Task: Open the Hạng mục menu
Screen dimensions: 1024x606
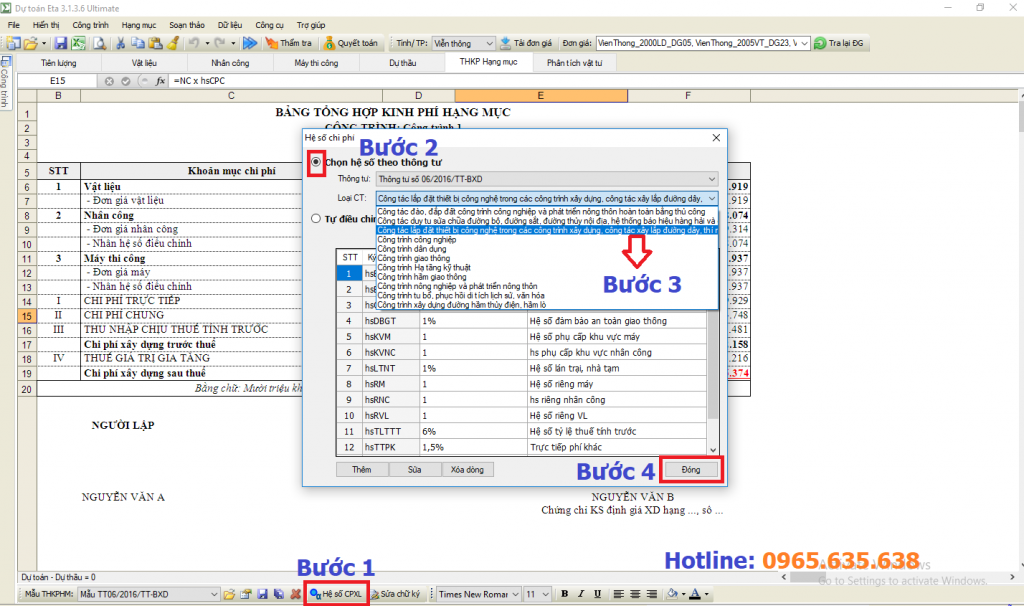Action: [138, 22]
